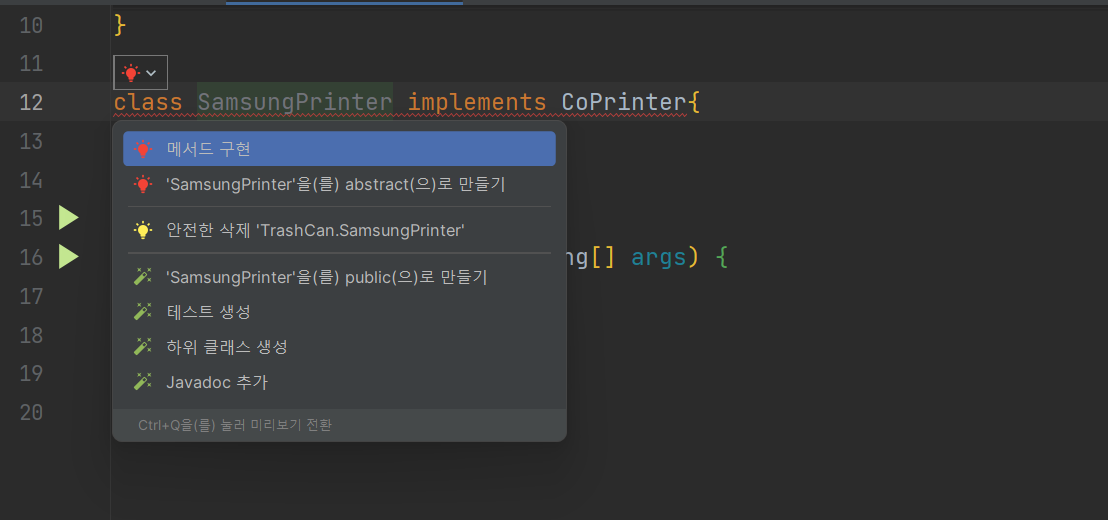Screen dimensions: 1108x520
Task: Click the CoPrinter interface name on line 12
Action: click(624, 102)
